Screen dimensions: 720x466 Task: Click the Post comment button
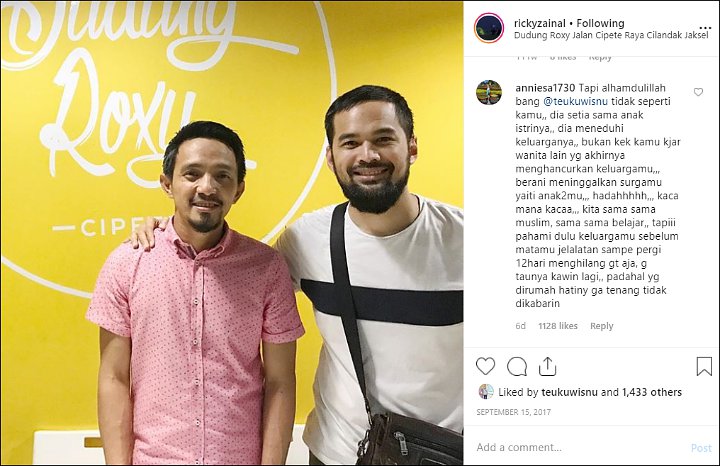701,448
